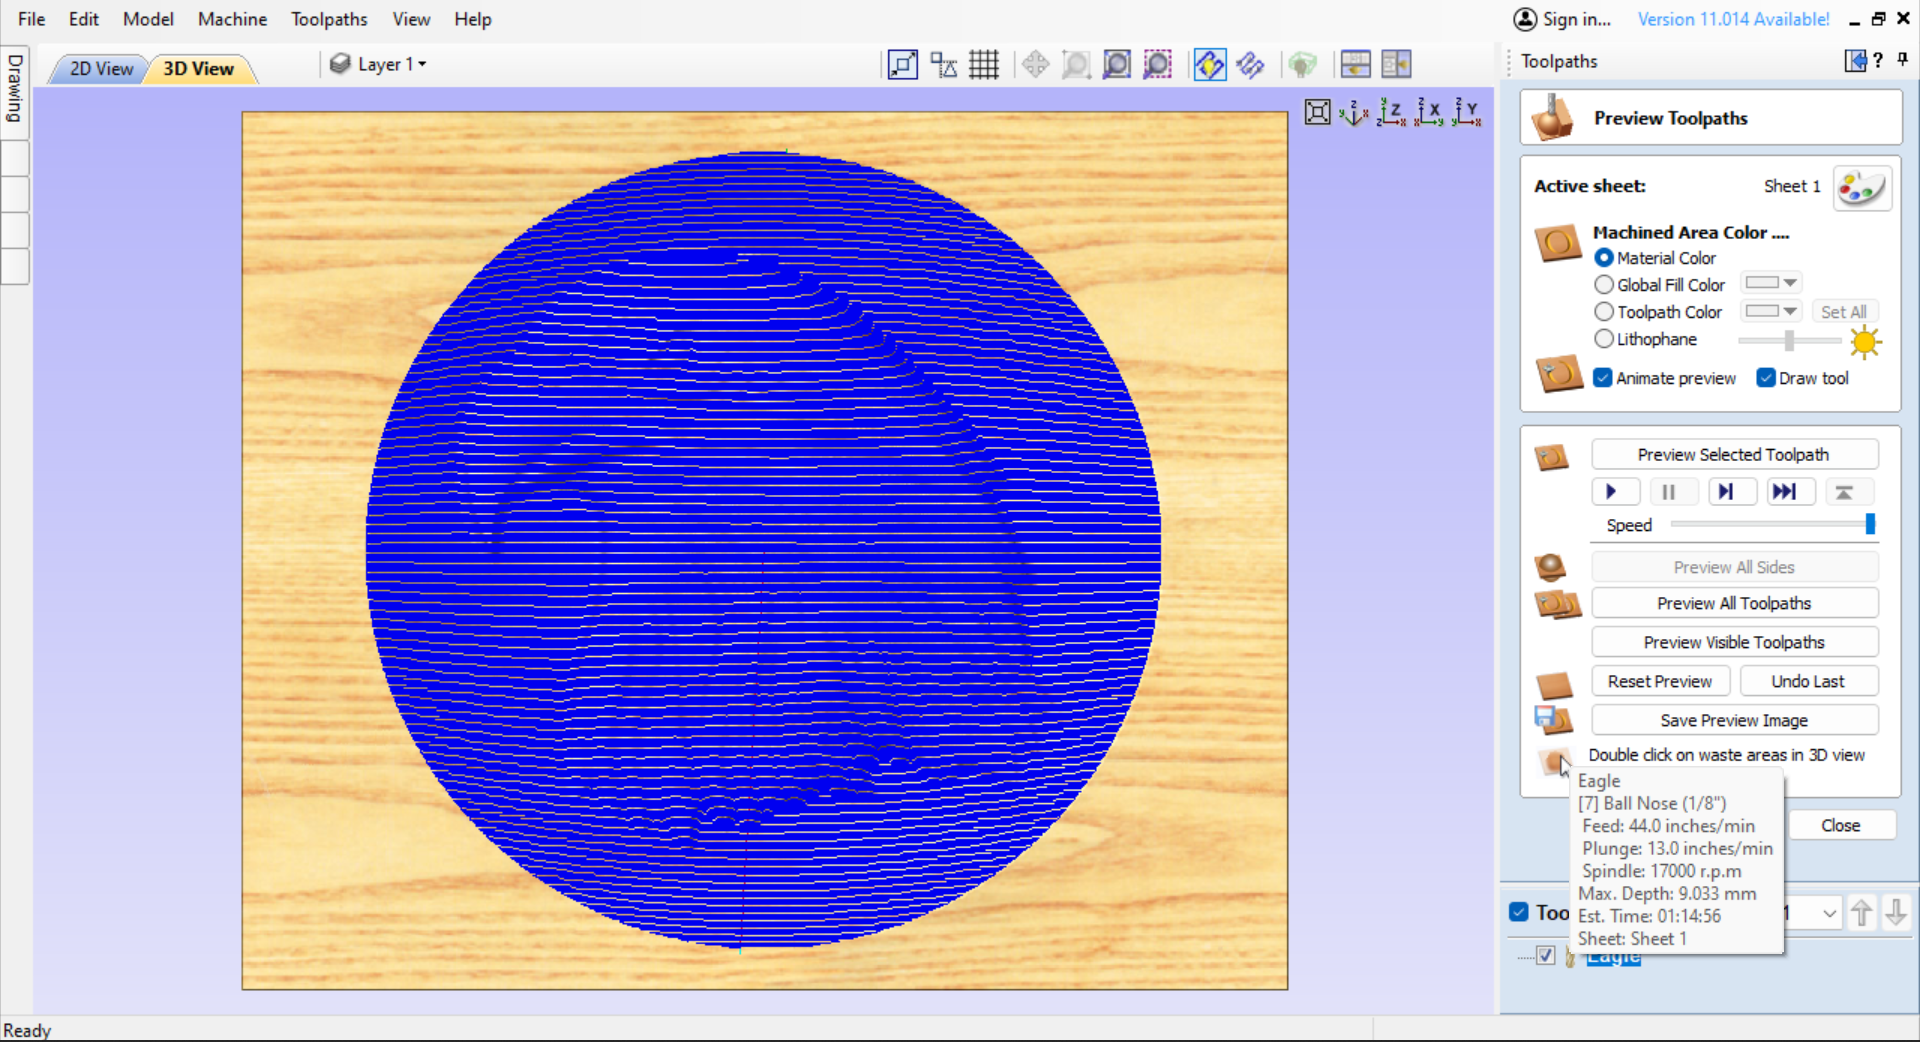
Task: Switch to isometric view orientation icon
Action: coord(1353,113)
